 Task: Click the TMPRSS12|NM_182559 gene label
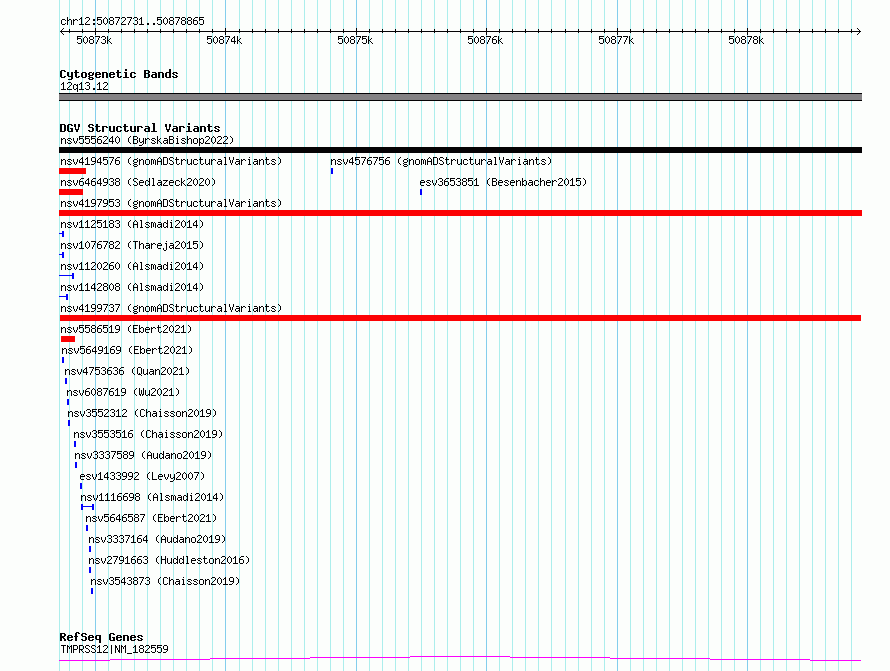tap(114, 649)
